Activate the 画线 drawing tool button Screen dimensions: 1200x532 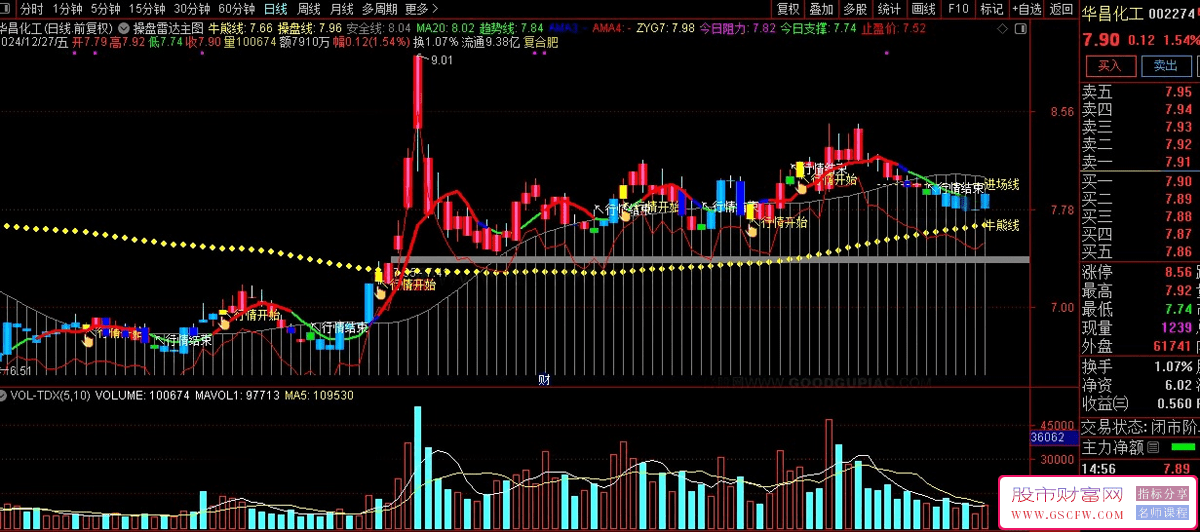(x=923, y=9)
